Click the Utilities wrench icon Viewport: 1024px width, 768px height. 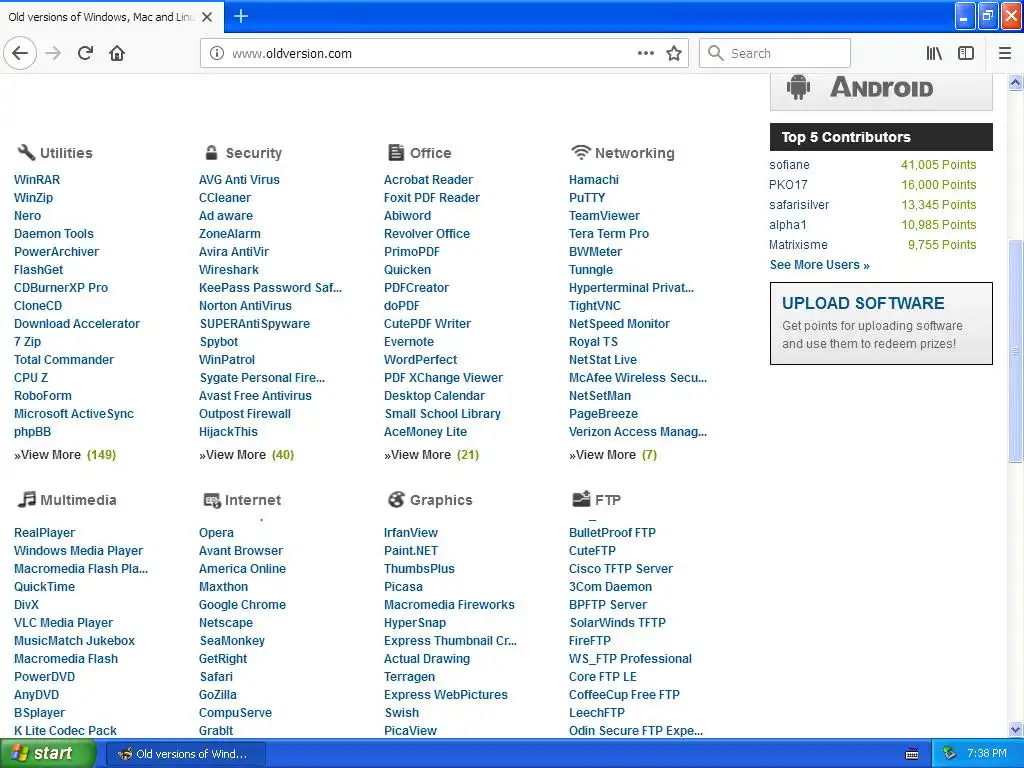pyautogui.click(x=26, y=152)
